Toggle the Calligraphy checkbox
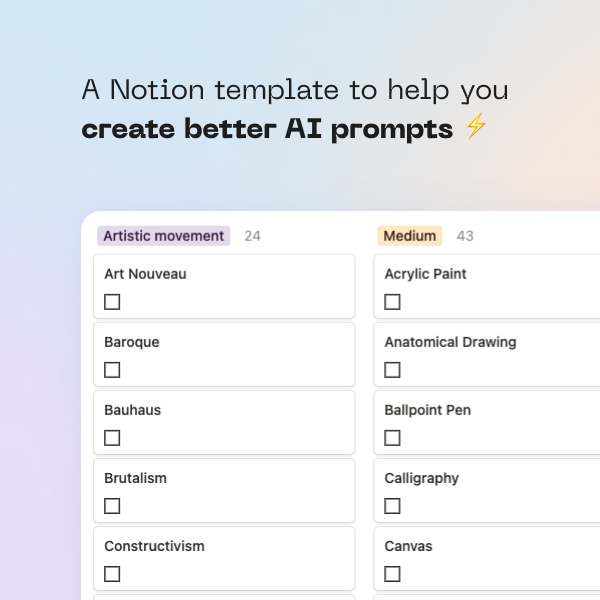The image size is (600, 600). point(392,506)
